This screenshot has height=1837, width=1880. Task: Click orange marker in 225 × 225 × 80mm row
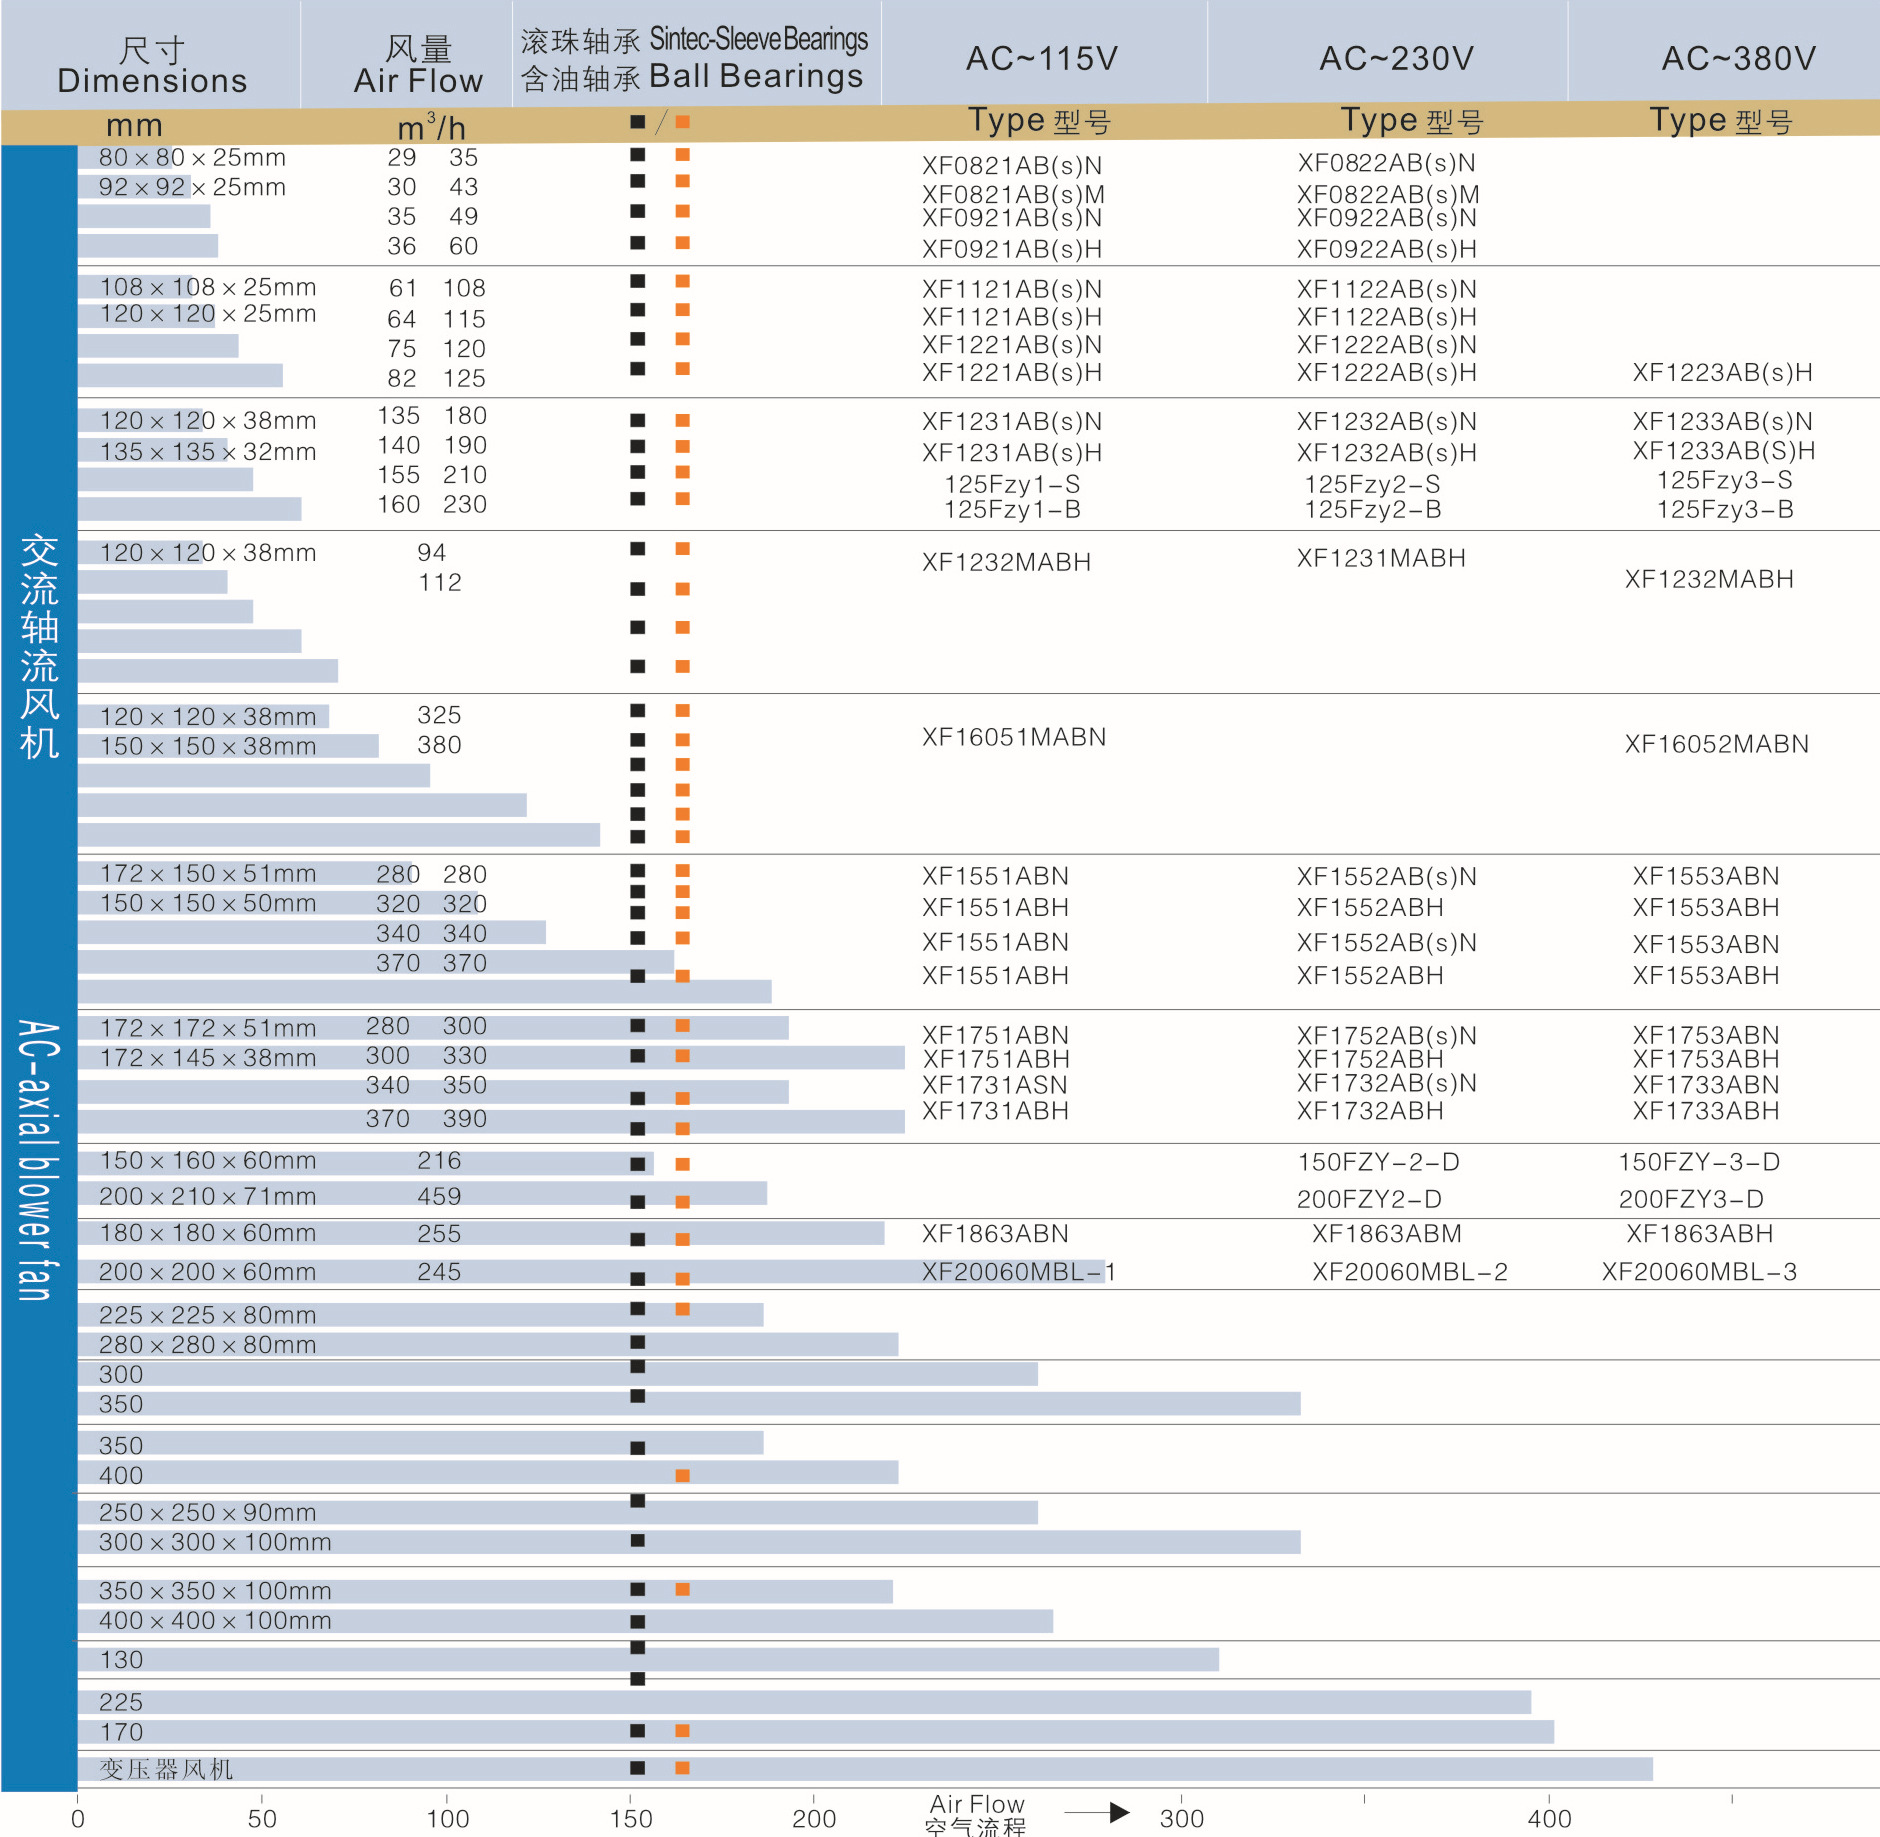[x=682, y=1309]
